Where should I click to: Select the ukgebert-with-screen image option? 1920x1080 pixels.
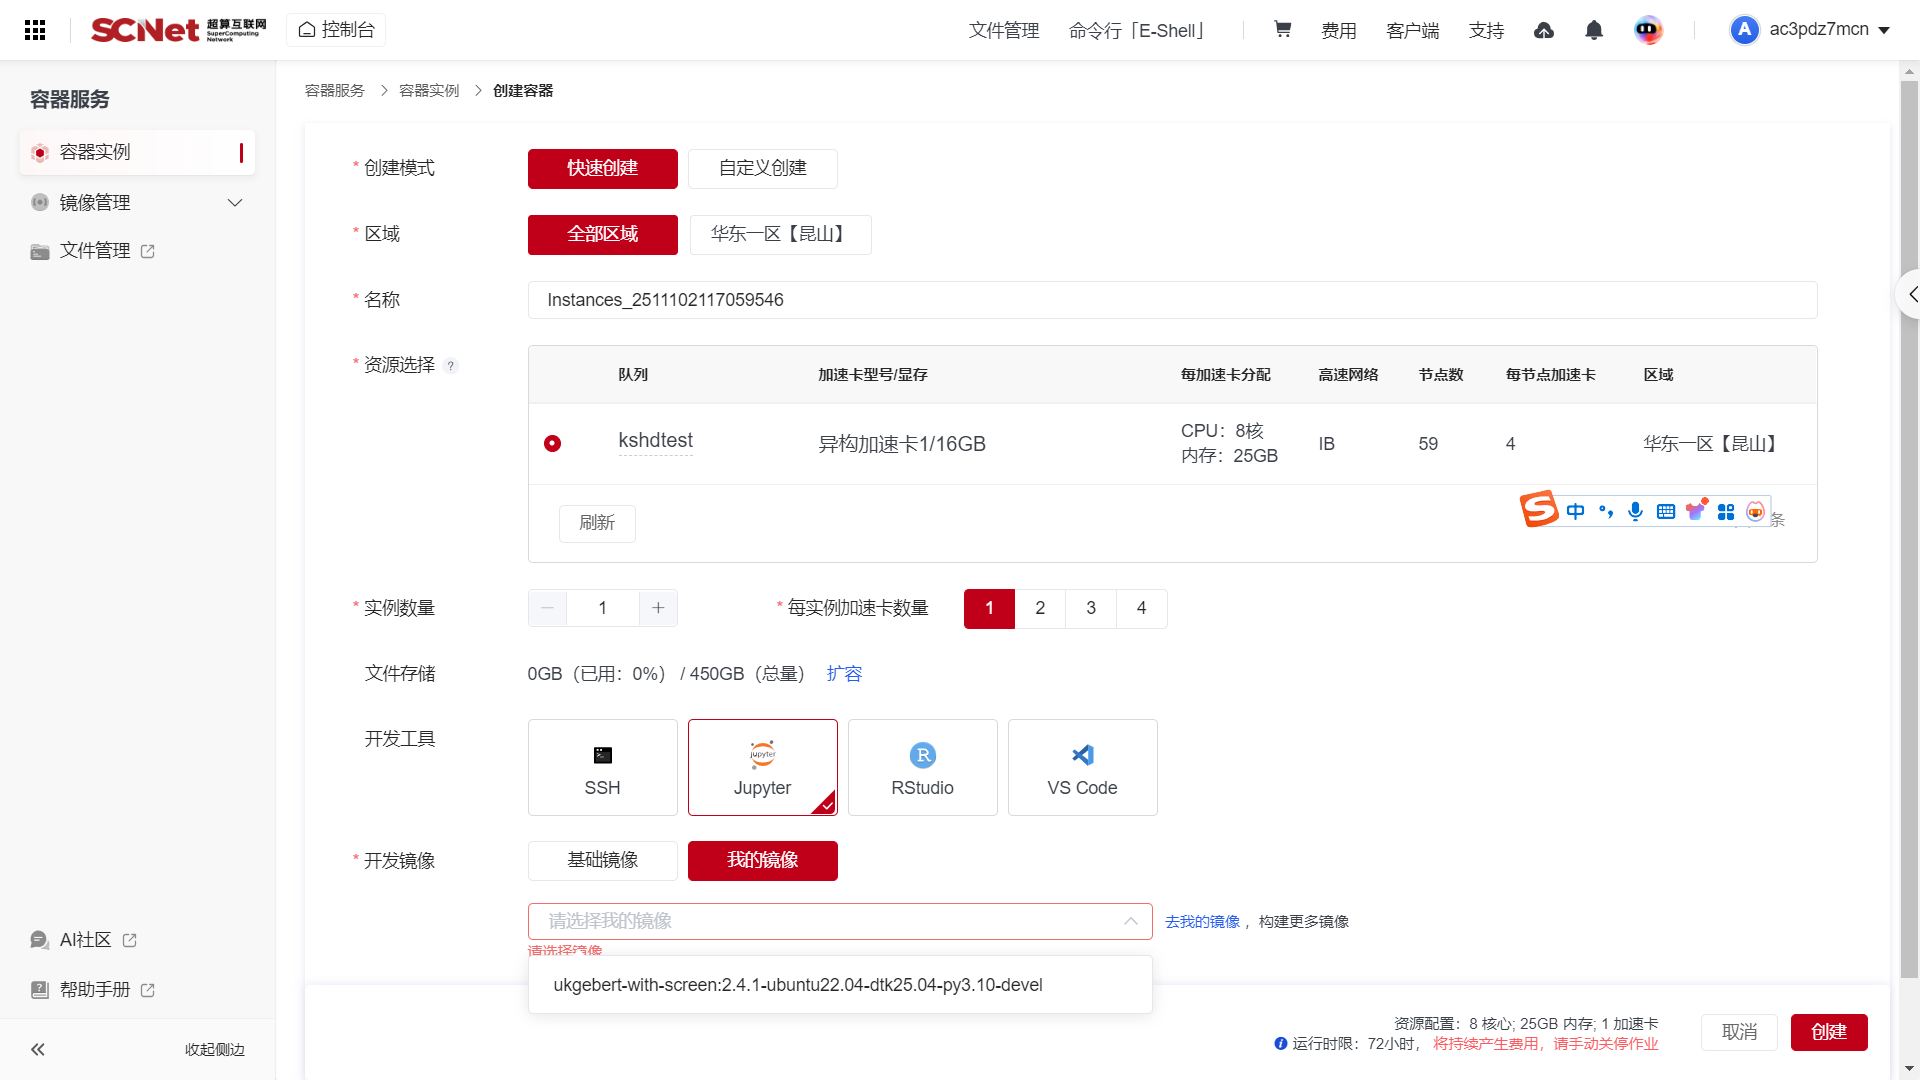[797, 984]
